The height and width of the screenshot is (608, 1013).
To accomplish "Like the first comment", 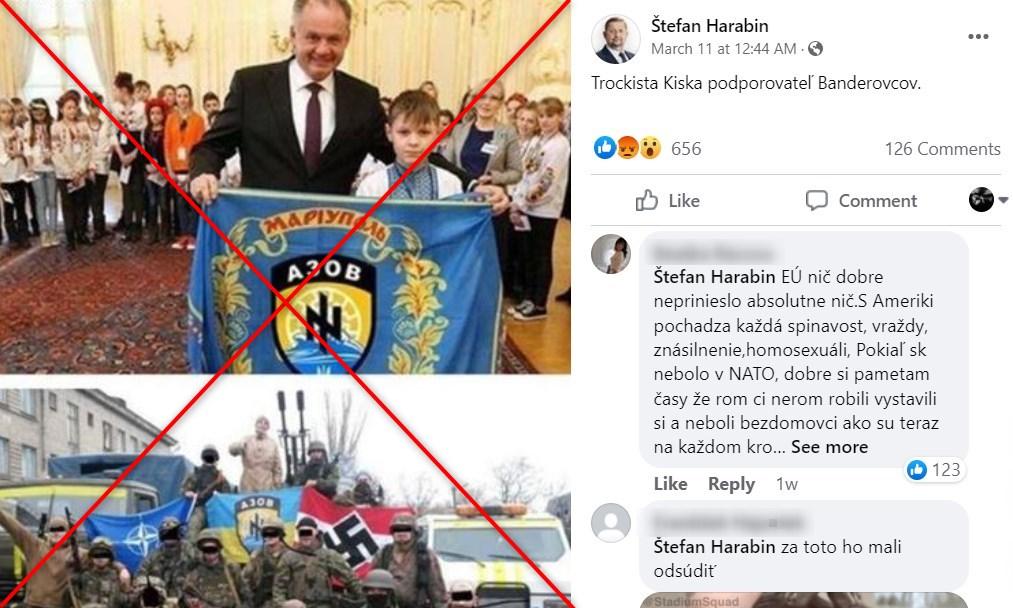I will coord(671,484).
